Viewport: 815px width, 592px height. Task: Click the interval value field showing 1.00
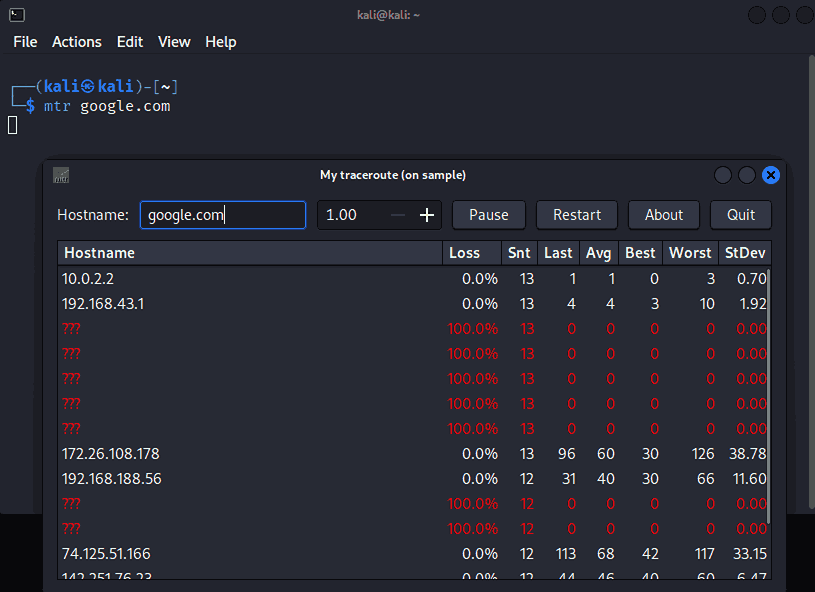pos(350,215)
